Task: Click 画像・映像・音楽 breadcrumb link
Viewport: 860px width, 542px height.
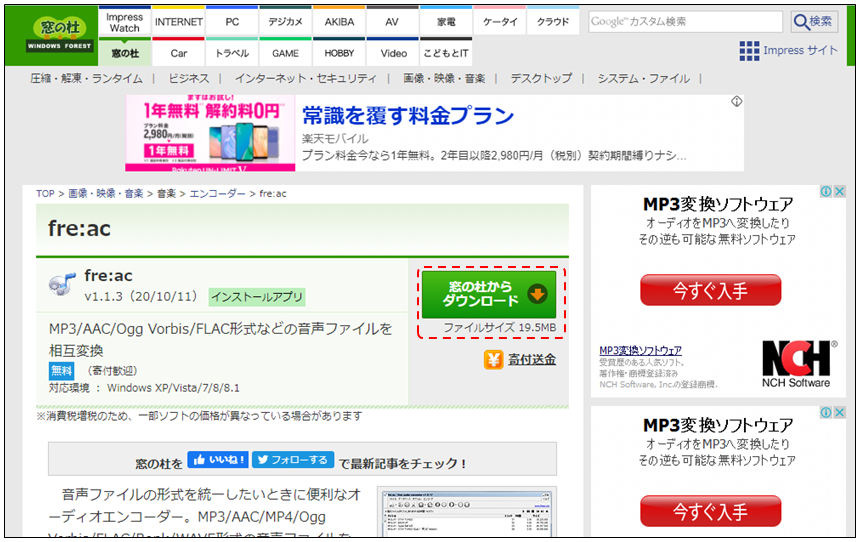Action: click(105, 194)
